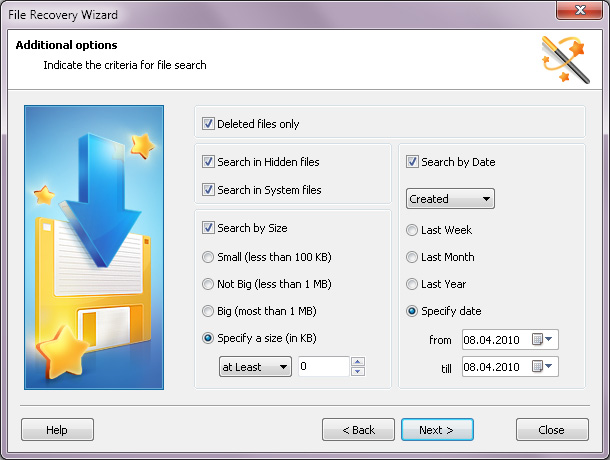Viewport: 610px width, 460px height.
Task: Decrease size value with down spinner arrow
Action: pos(358,371)
